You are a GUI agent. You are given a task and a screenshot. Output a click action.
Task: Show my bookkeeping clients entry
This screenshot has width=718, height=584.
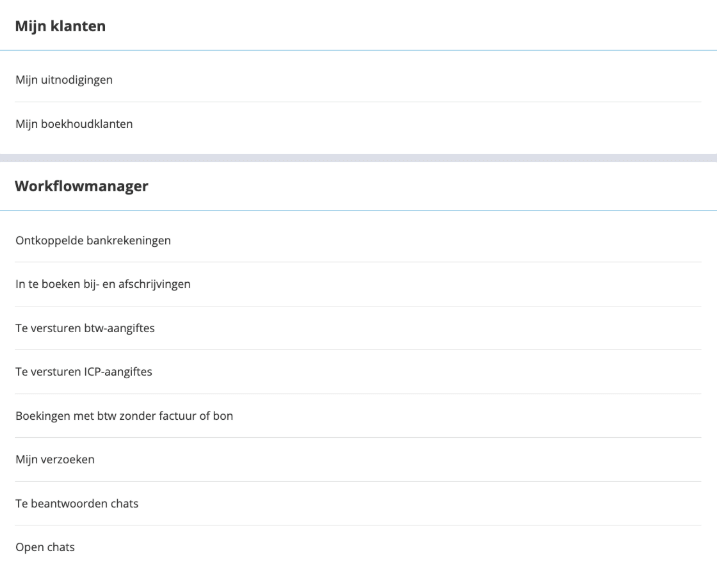tap(74, 124)
